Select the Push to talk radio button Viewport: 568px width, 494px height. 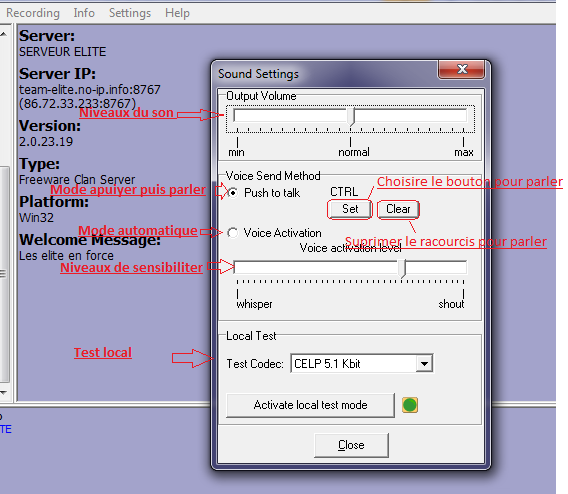233,193
